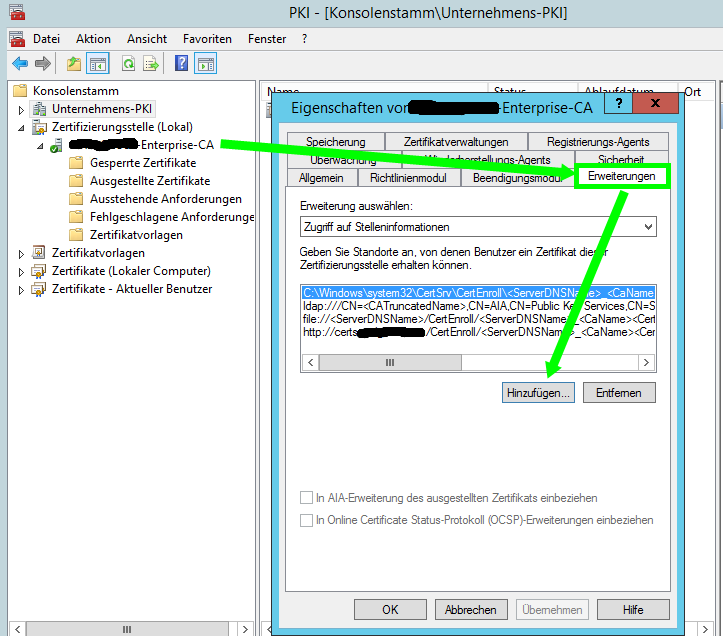Screen dimensions: 723x636
Task: Click the Zertifikate - Aktueller Benutzer icon
Action: pyautogui.click(x=39, y=289)
